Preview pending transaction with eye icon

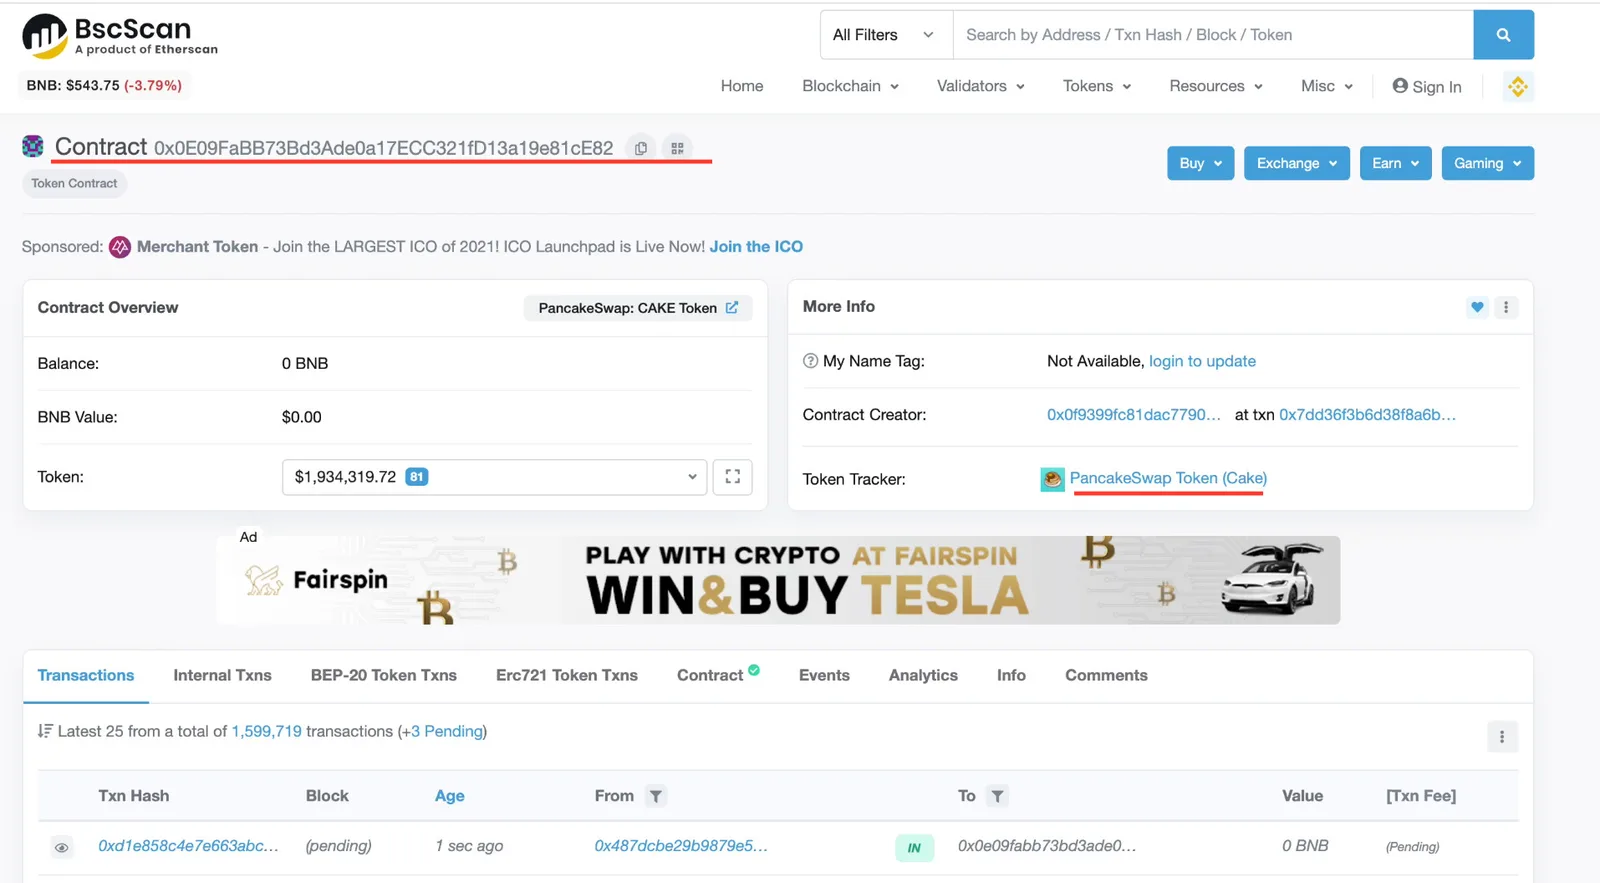pyautogui.click(x=61, y=848)
